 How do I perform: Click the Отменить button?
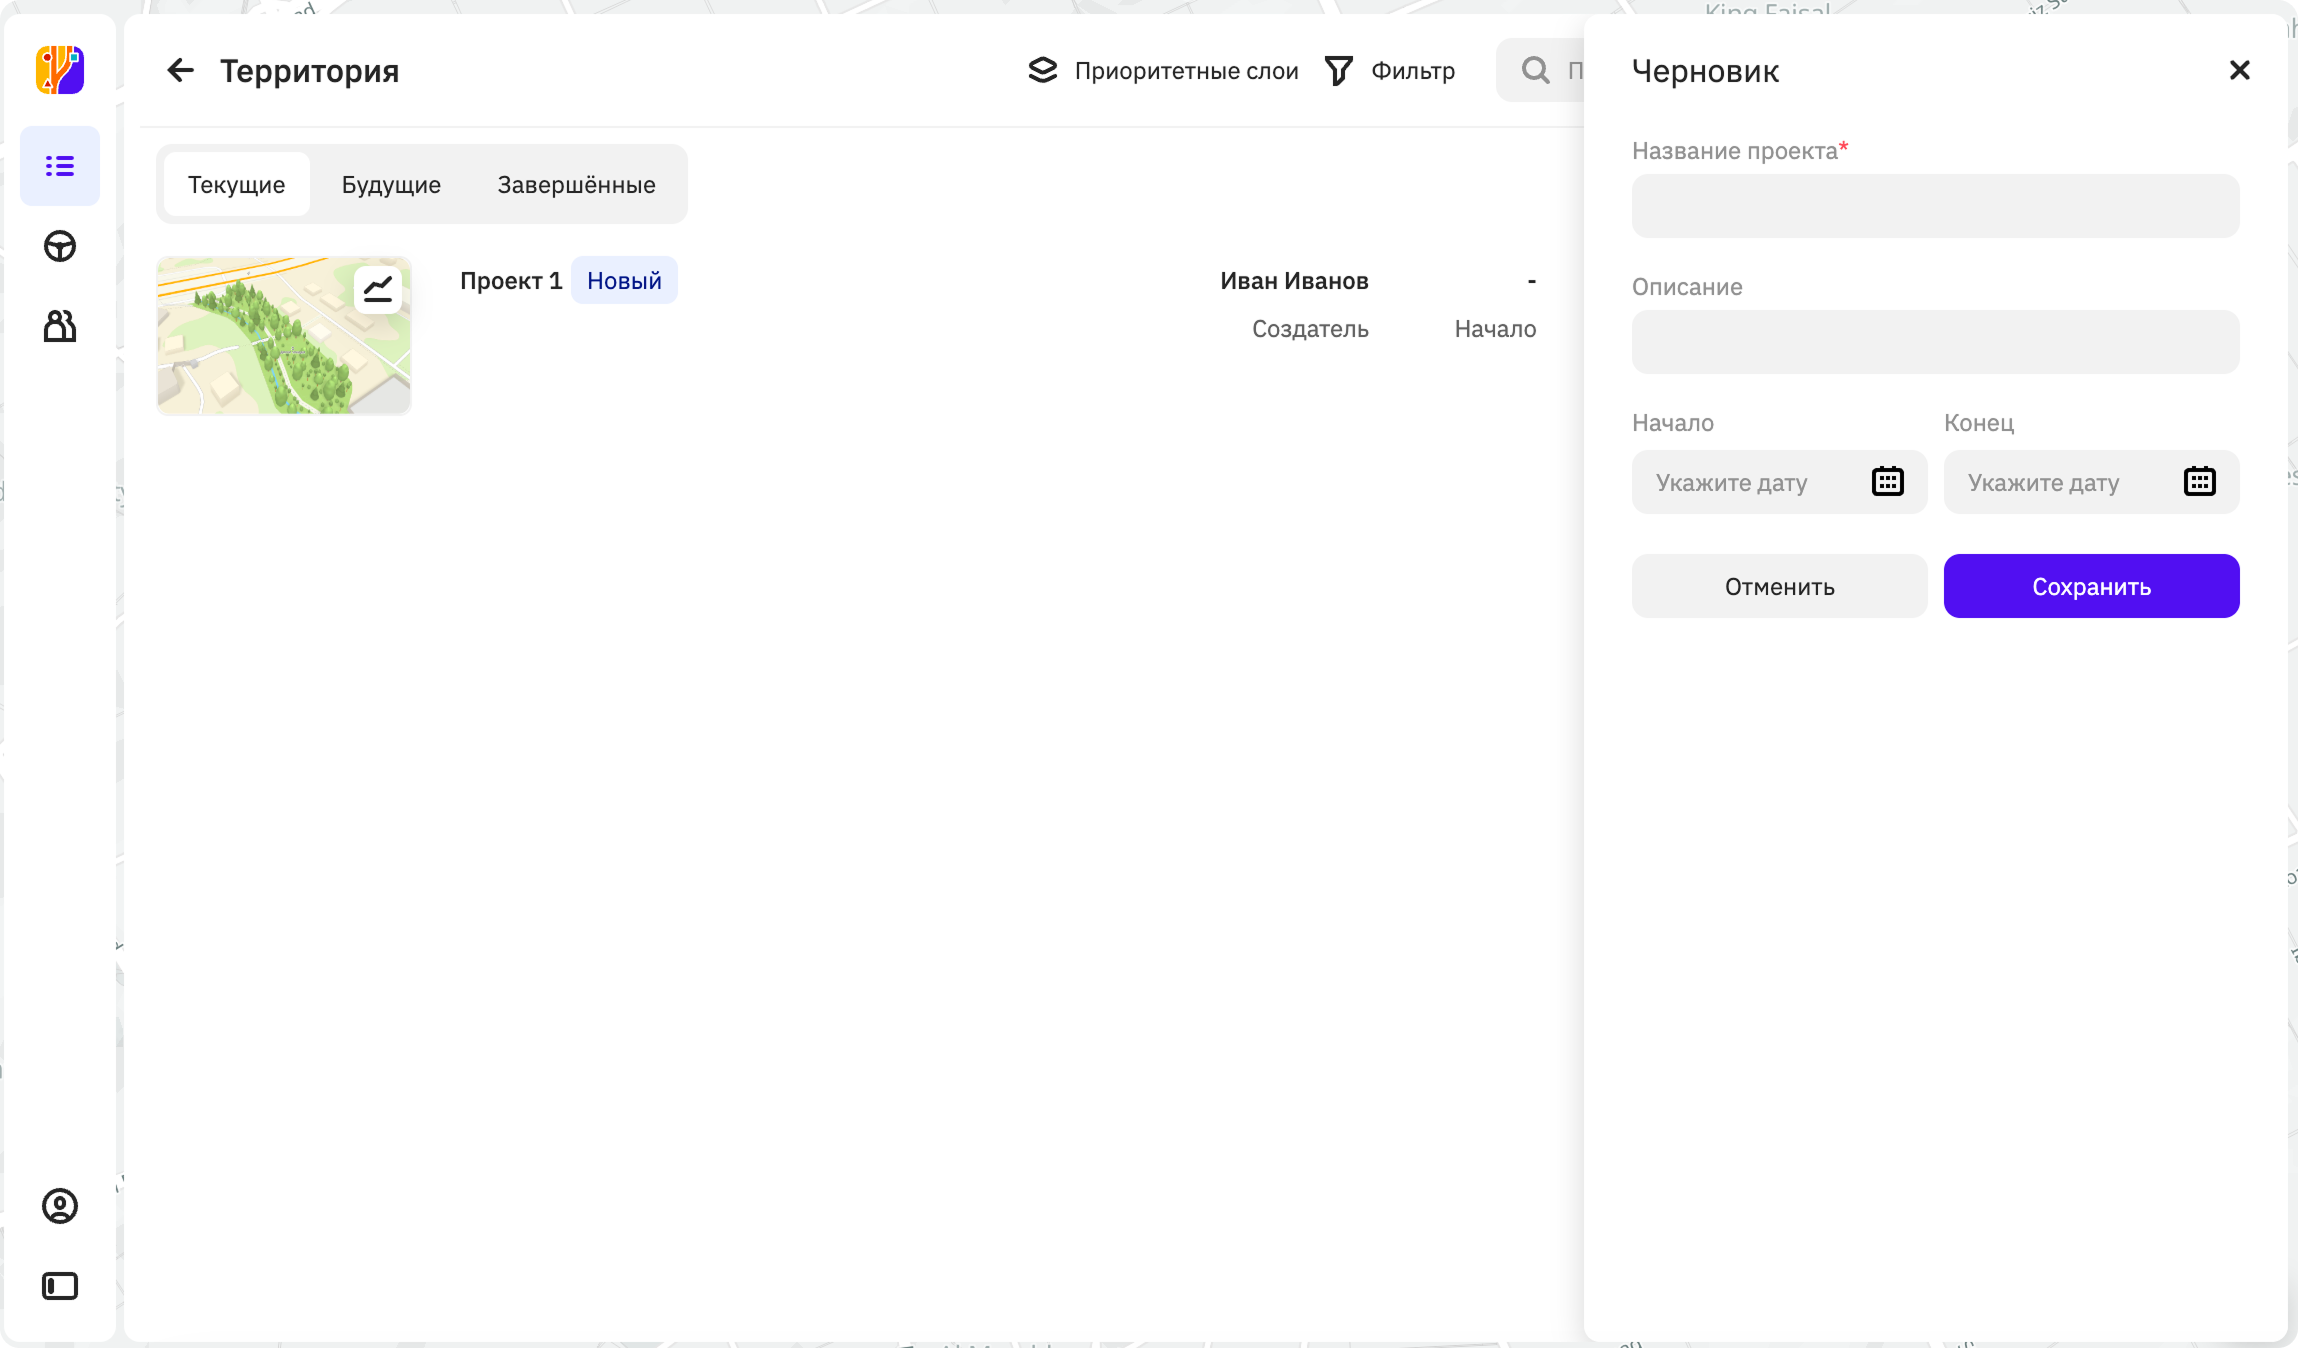click(x=1779, y=586)
